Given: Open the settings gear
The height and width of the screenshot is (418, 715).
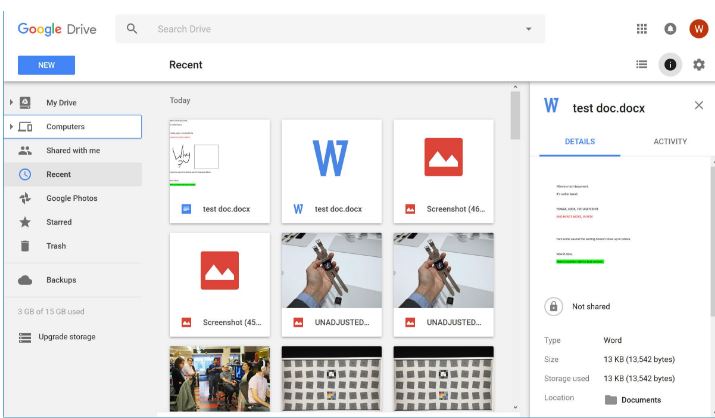Looking at the screenshot, I should point(699,65).
